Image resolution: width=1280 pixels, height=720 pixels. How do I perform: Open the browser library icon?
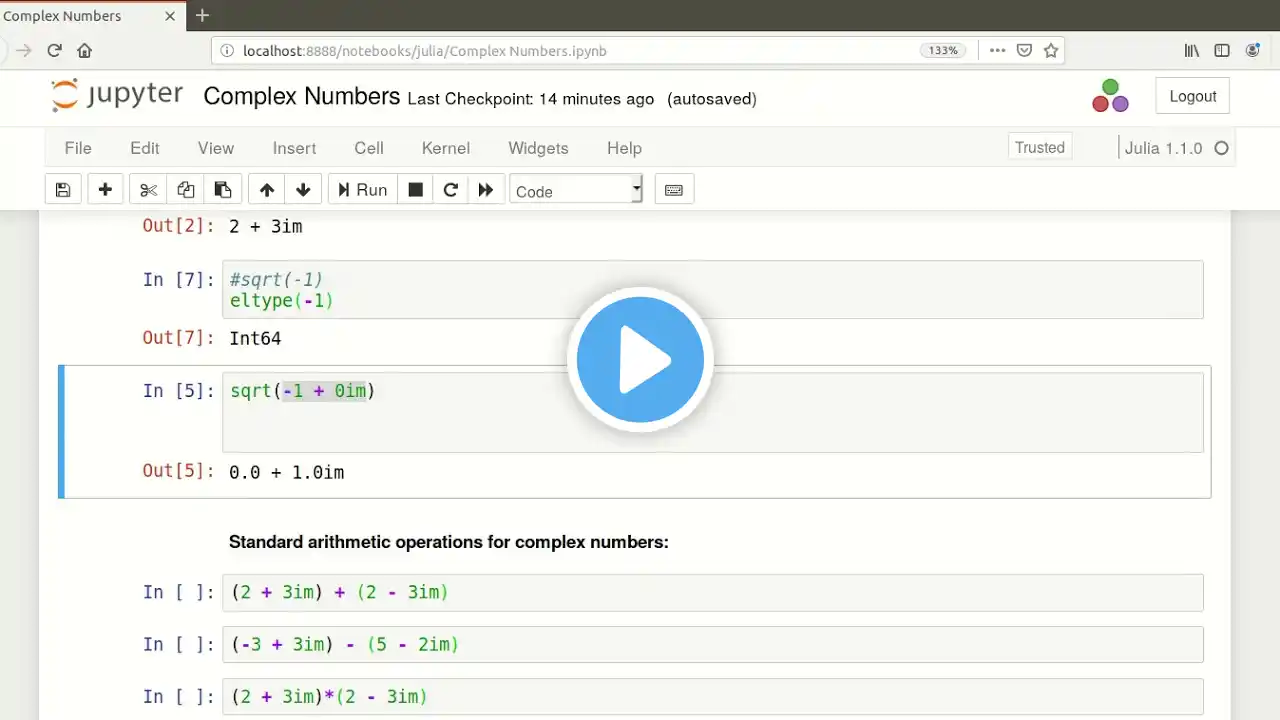pyautogui.click(x=1192, y=50)
